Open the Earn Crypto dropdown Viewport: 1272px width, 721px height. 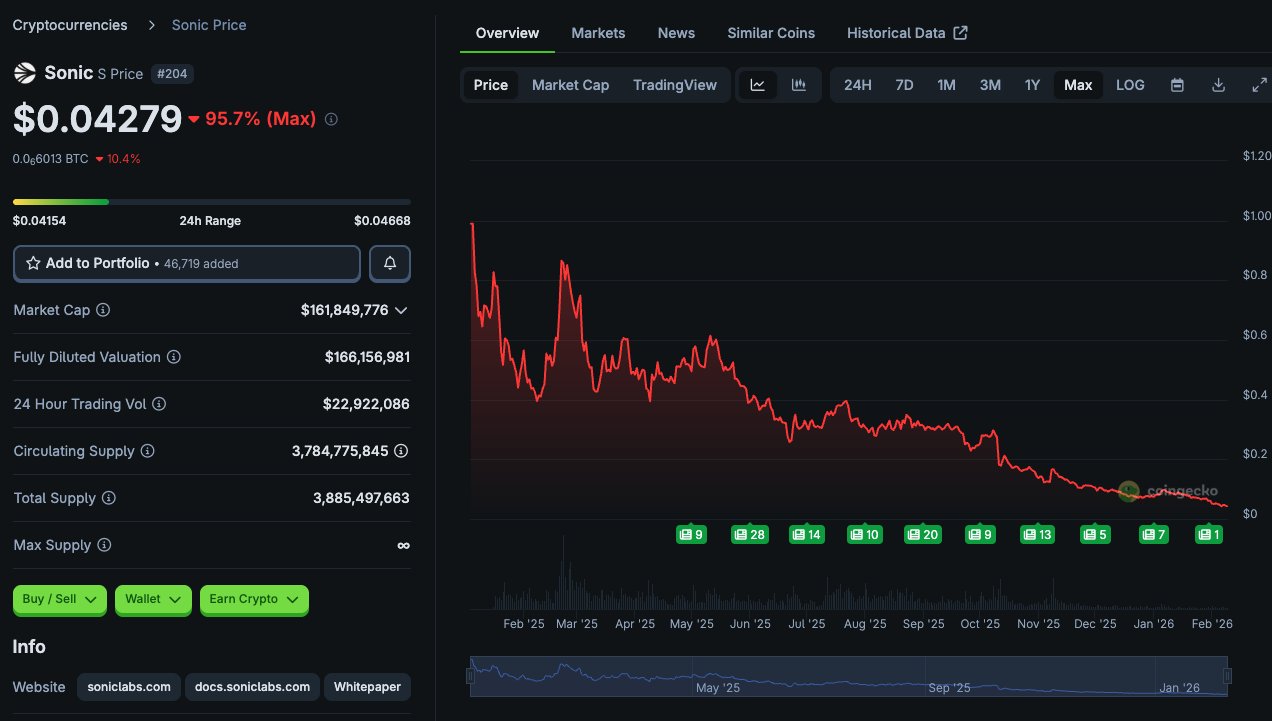[x=254, y=599]
